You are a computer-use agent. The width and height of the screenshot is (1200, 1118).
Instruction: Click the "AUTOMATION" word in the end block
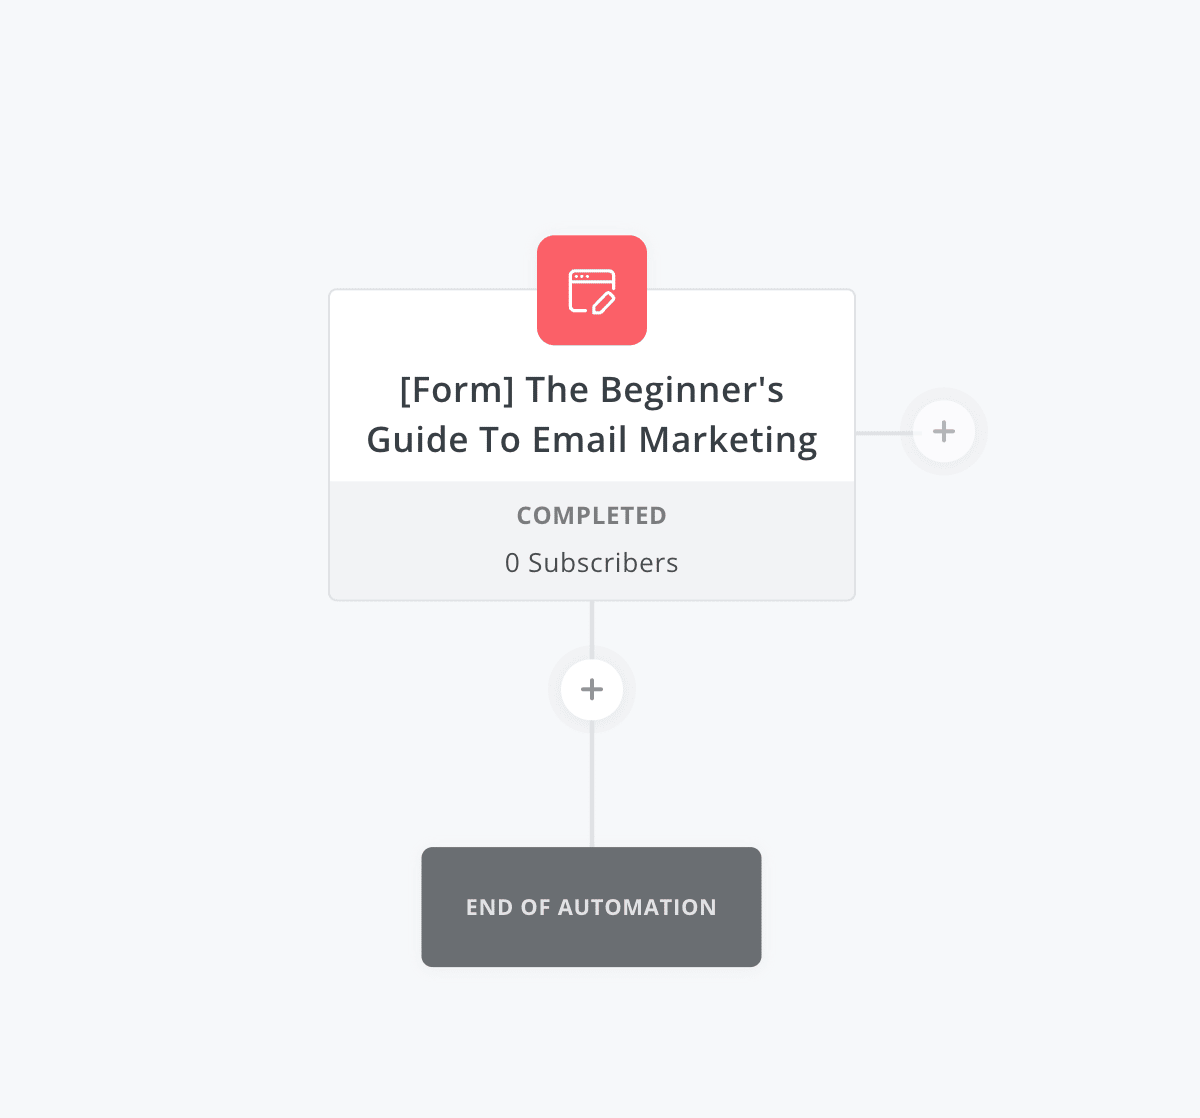(637, 907)
